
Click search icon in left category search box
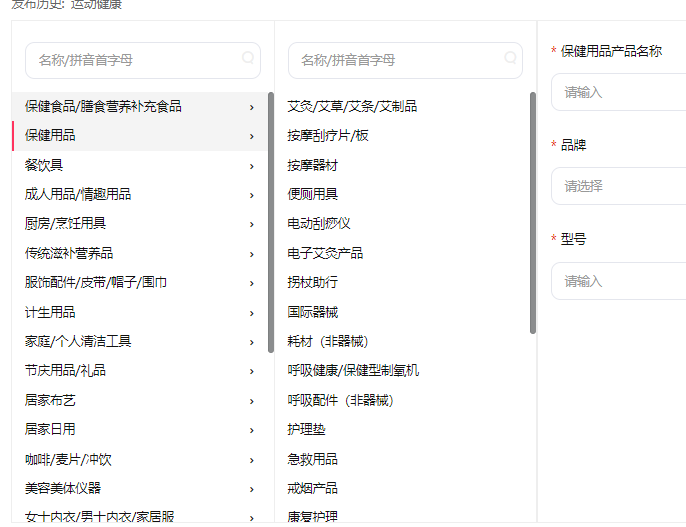click(248, 59)
